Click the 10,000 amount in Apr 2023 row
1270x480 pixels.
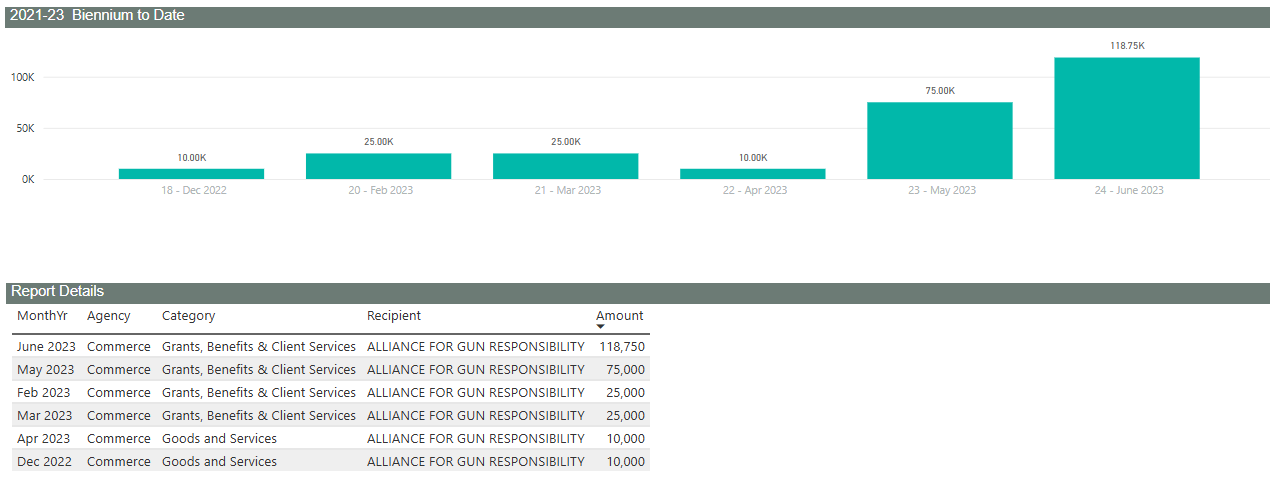tap(626, 439)
